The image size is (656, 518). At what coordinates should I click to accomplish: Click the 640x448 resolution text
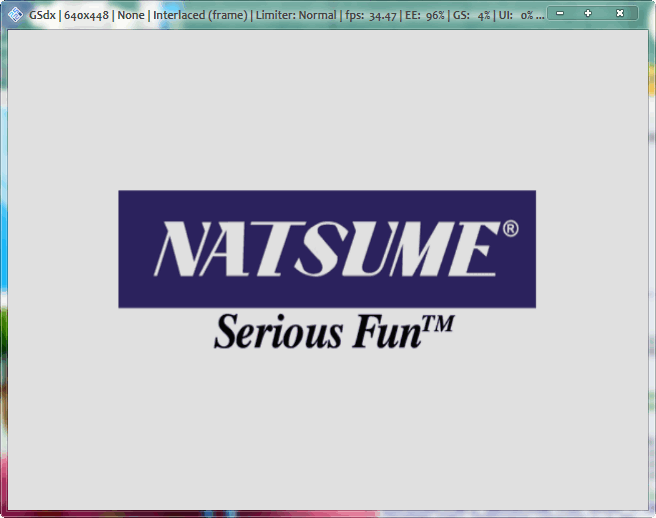[x=86, y=15]
